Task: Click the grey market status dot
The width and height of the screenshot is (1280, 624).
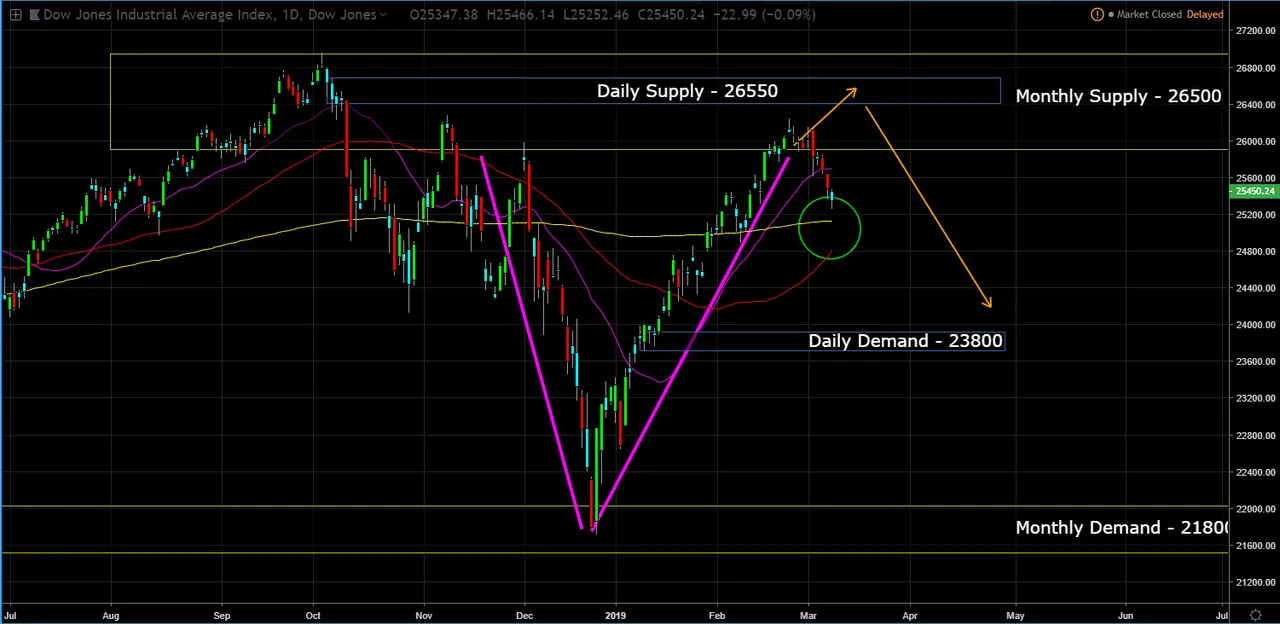Action: (x=1110, y=15)
